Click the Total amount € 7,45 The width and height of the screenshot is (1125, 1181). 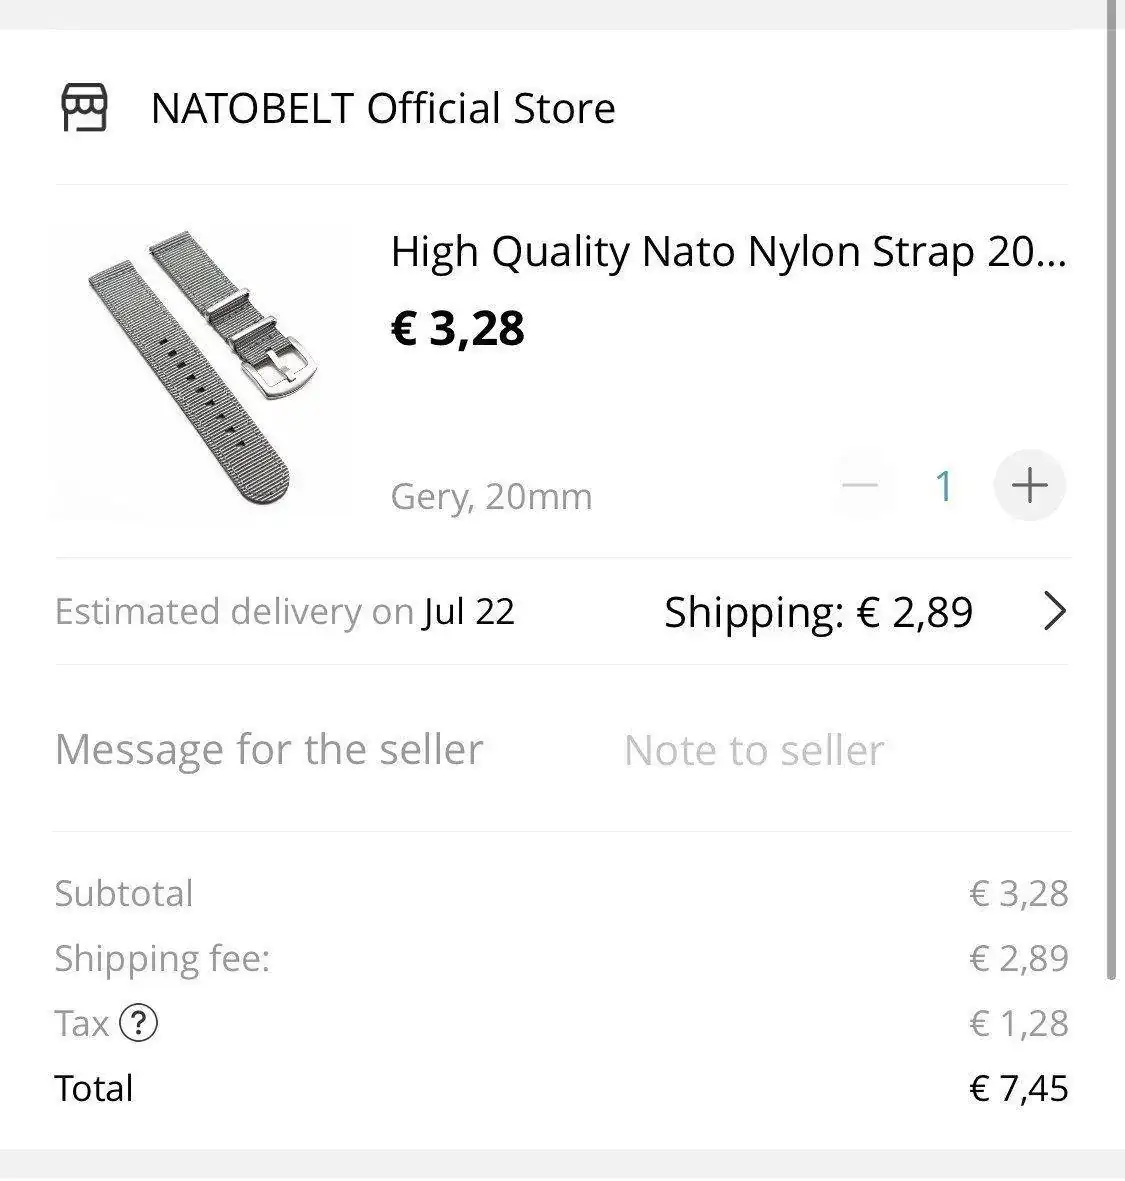click(x=1018, y=1088)
